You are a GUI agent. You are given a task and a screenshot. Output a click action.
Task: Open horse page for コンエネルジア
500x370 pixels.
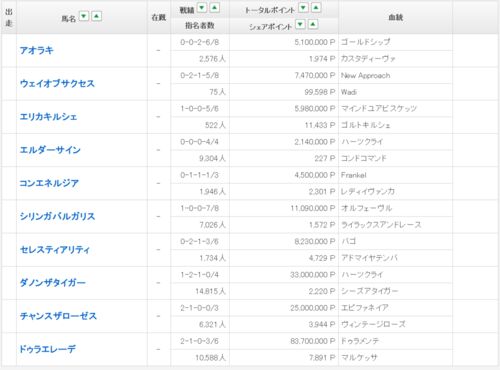point(49,183)
